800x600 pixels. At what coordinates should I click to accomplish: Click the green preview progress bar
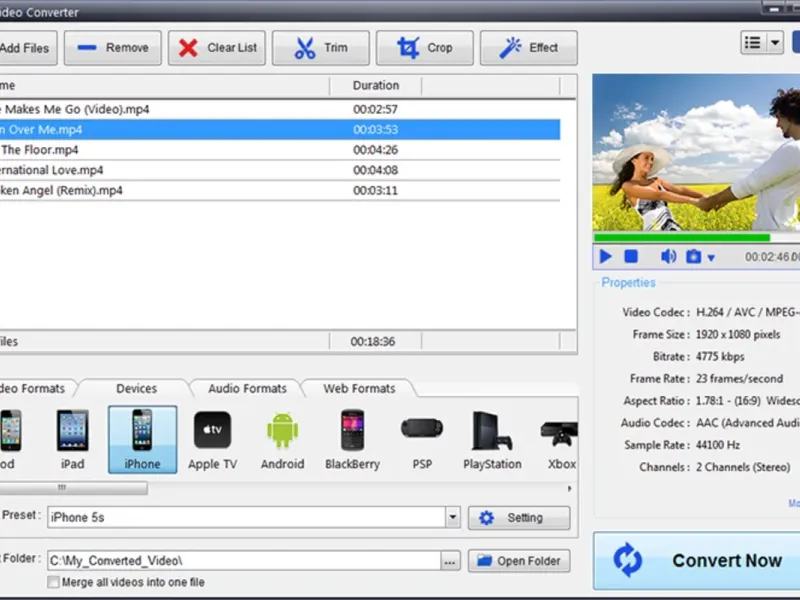(x=682, y=238)
